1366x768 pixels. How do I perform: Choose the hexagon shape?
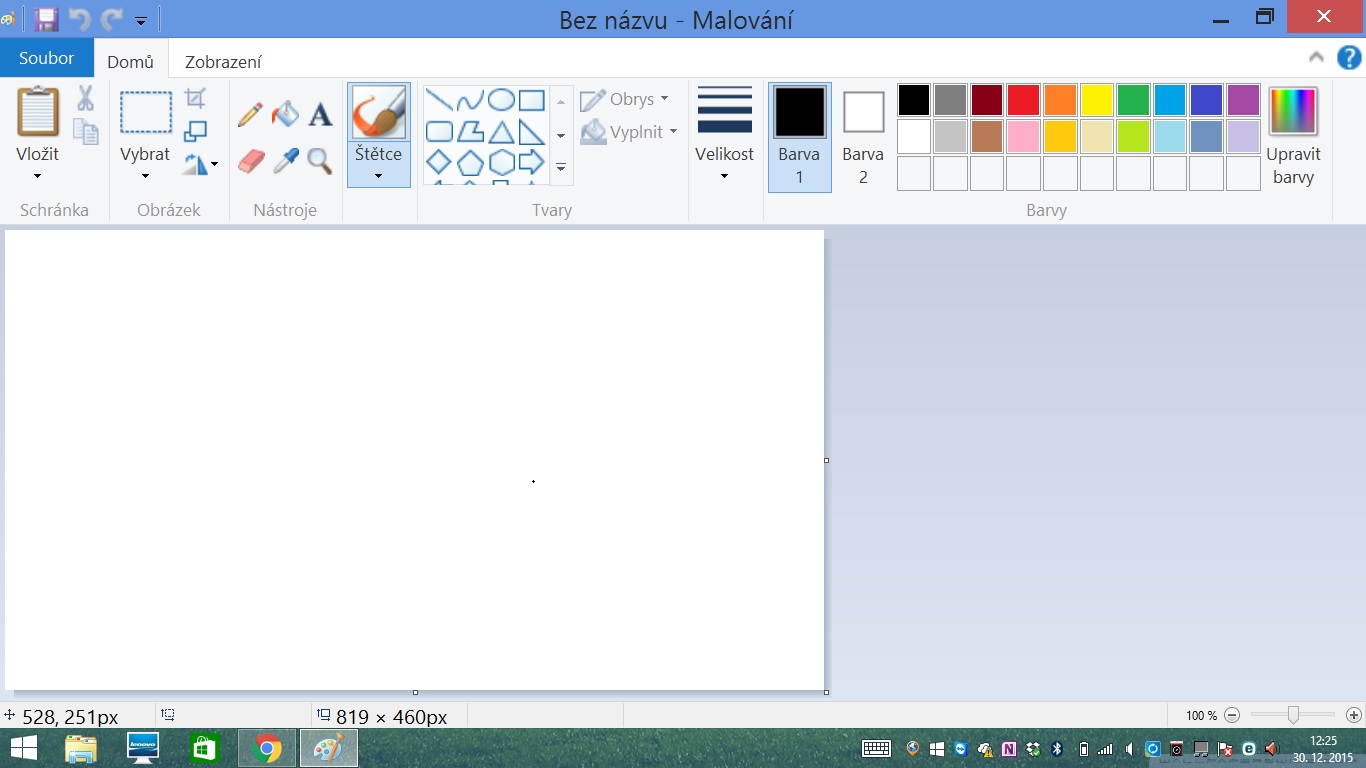click(x=501, y=162)
